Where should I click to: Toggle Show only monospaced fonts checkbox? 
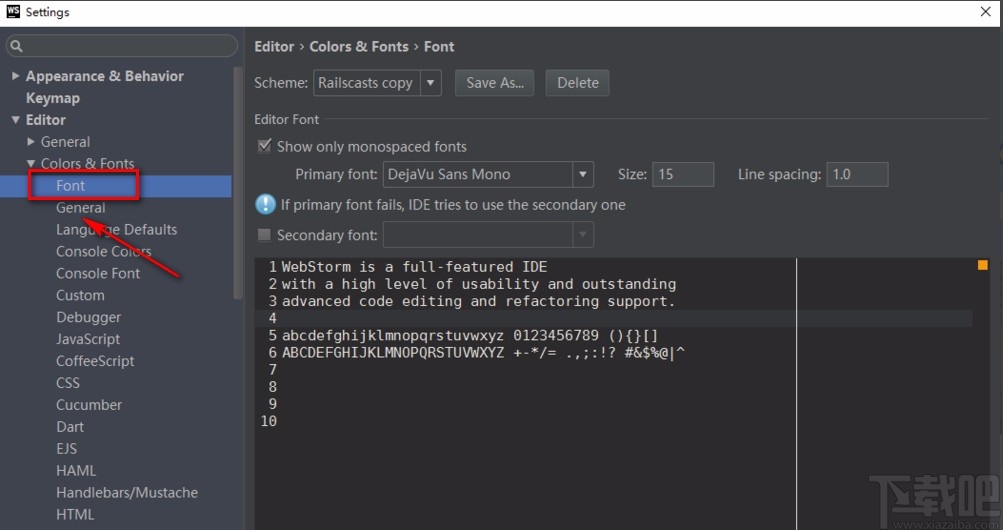click(265, 146)
